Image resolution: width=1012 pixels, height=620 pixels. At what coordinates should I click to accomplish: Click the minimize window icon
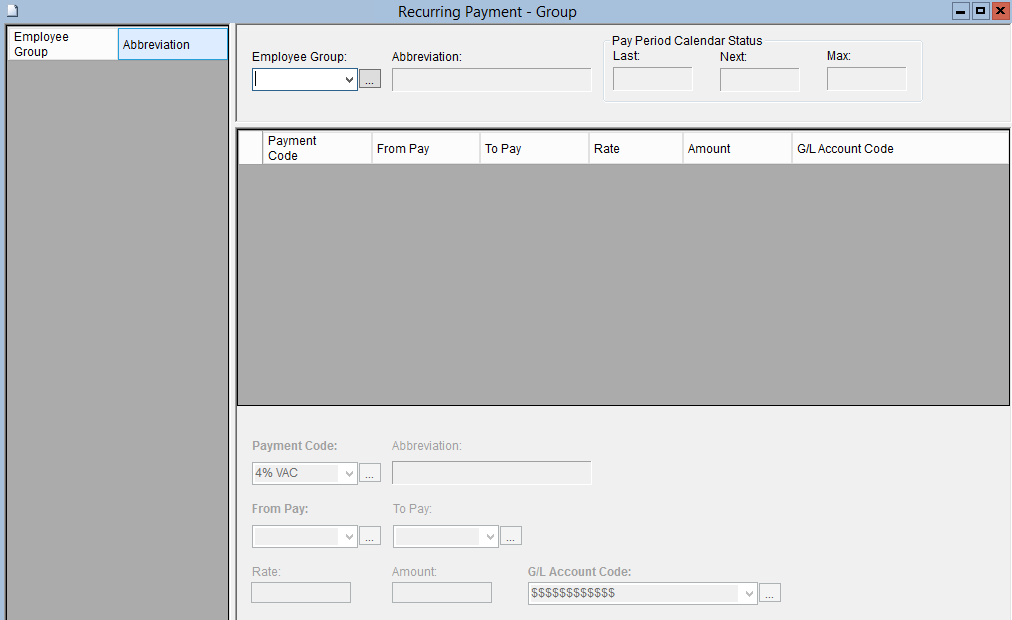click(961, 11)
